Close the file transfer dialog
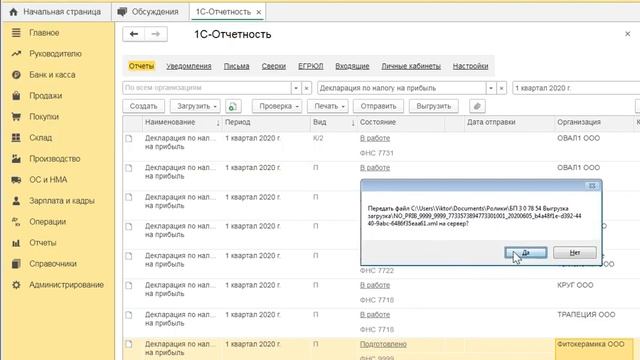This screenshot has width=640, height=360. click(x=592, y=186)
